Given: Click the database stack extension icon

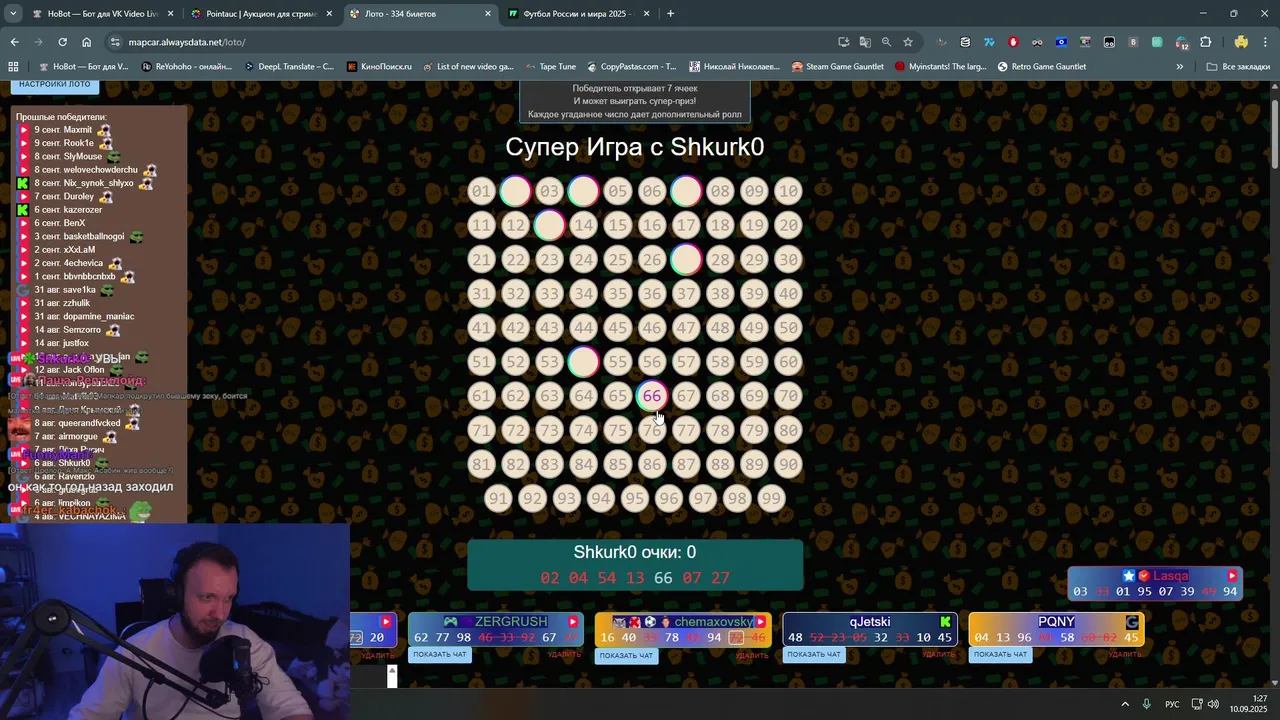Looking at the screenshot, I should 965,42.
